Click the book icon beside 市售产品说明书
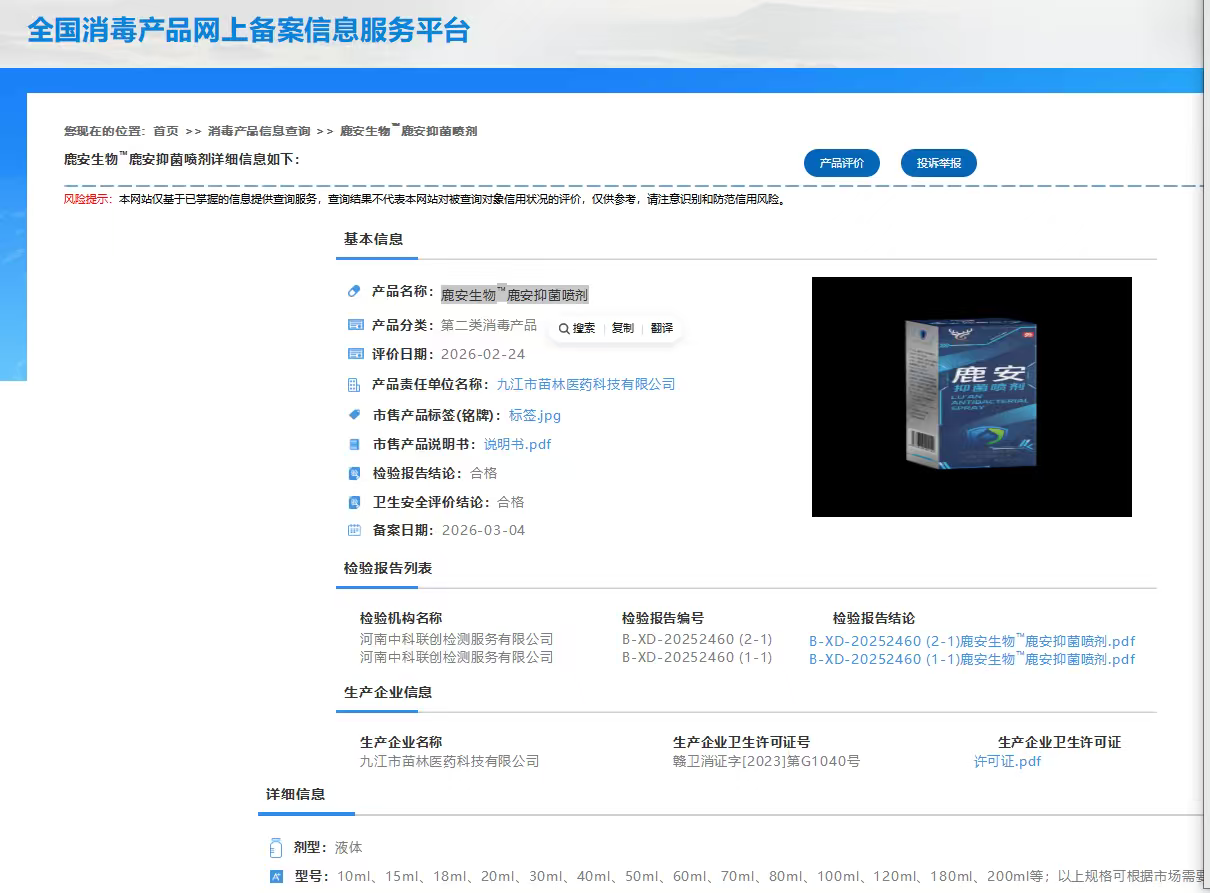The height and width of the screenshot is (893, 1210). [354, 444]
